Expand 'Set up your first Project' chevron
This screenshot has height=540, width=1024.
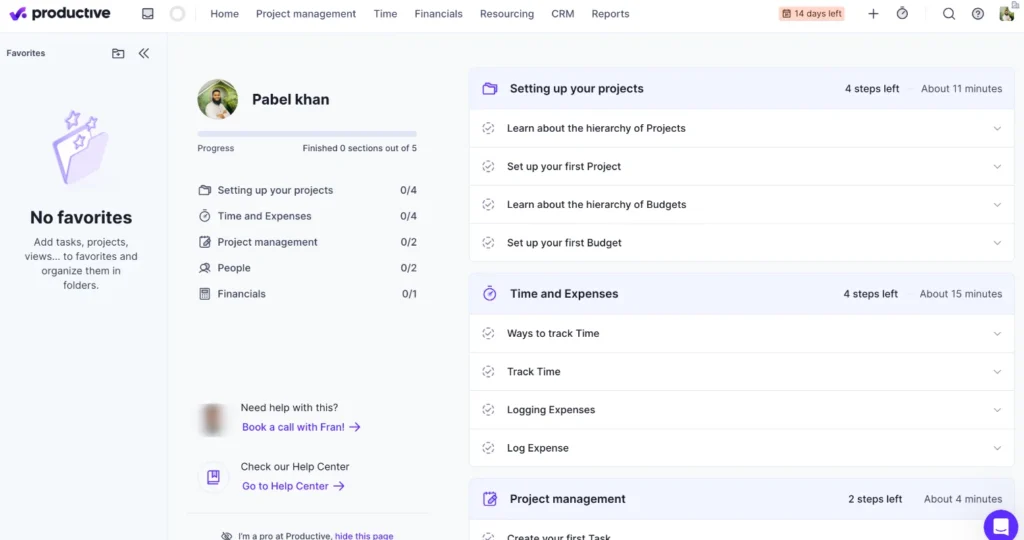click(x=997, y=167)
